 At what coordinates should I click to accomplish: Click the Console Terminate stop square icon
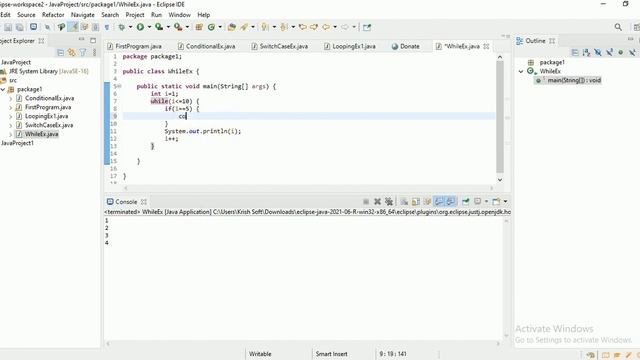pos(366,202)
